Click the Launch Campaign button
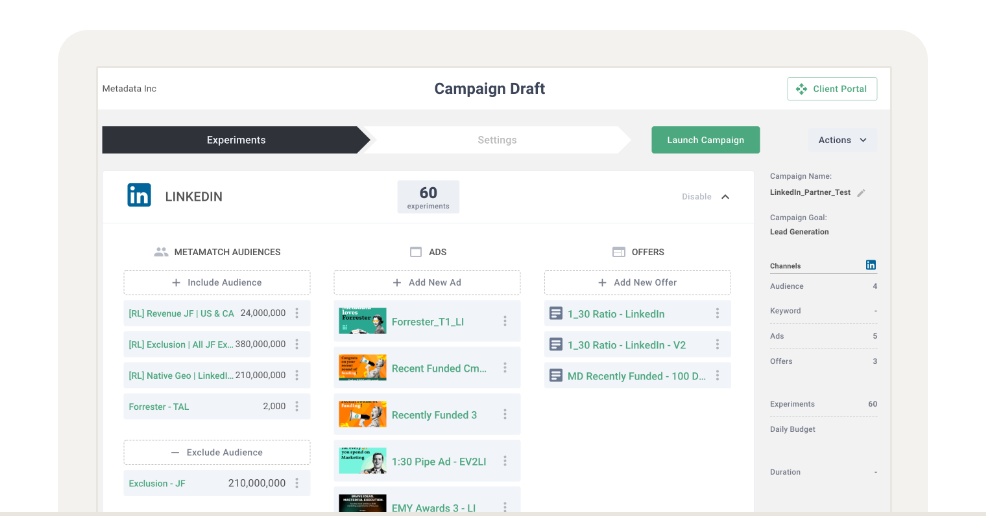 coord(706,140)
